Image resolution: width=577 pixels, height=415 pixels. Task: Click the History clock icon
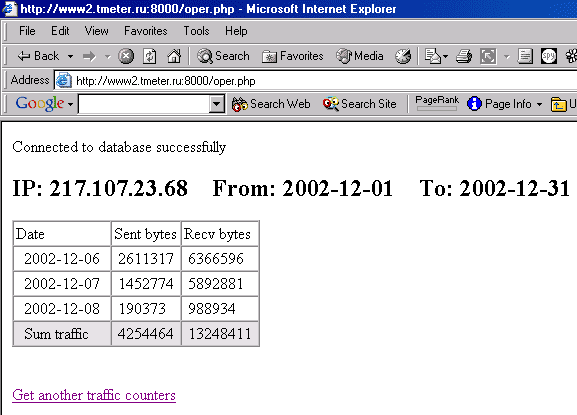[403, 56]
